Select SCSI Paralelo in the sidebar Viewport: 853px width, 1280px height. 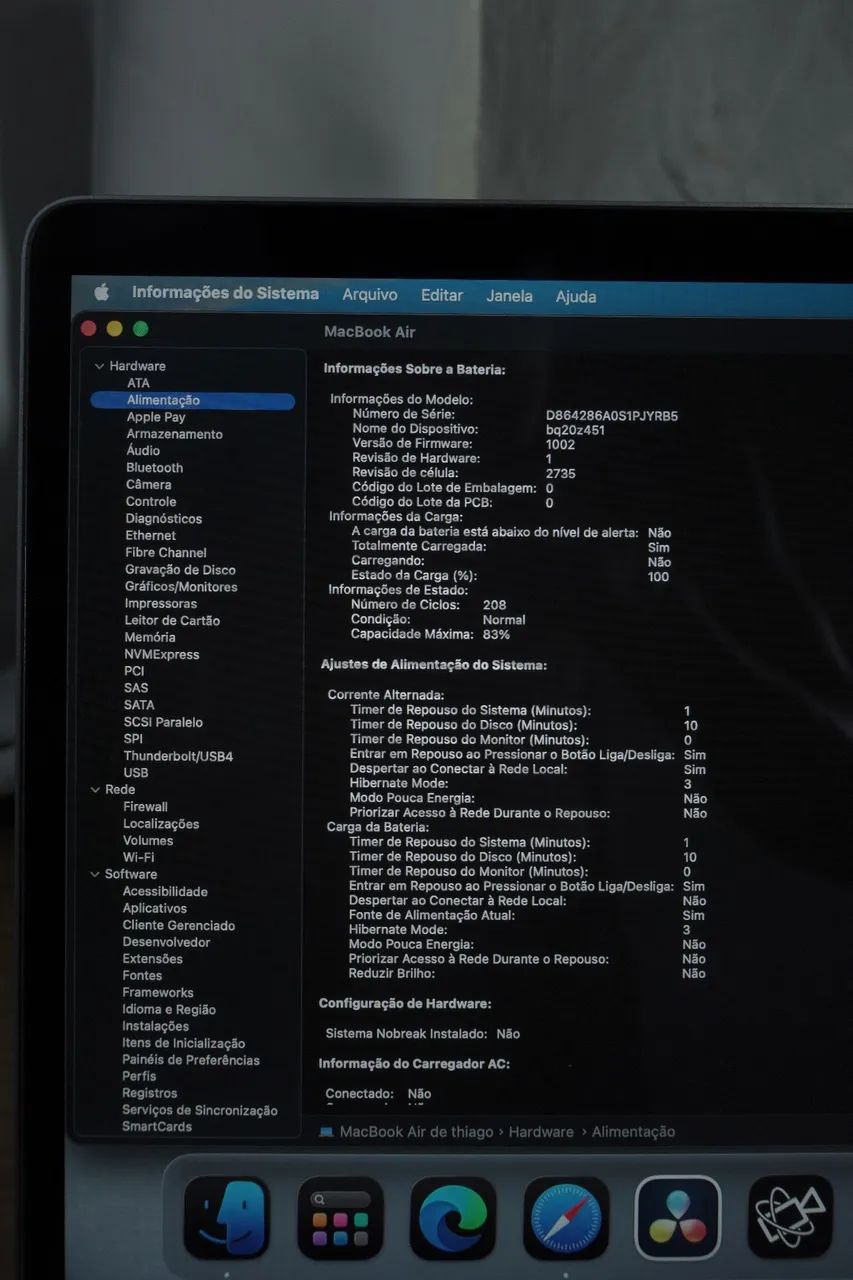[x=163, y=722]
